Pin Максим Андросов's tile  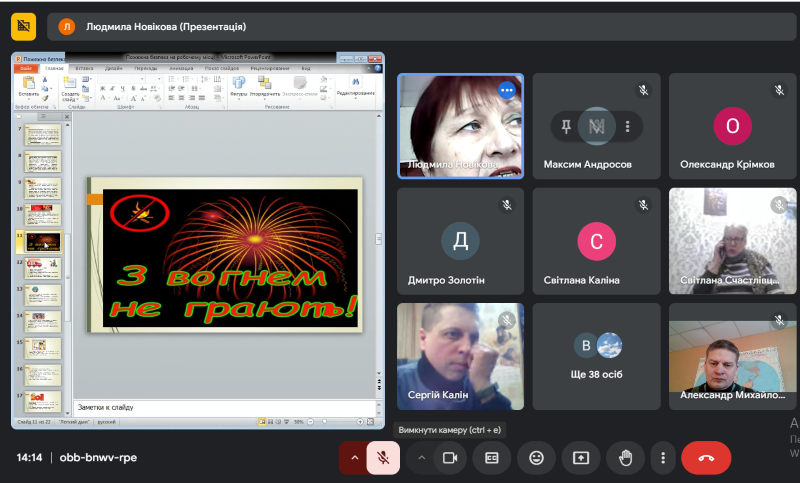[566, 126]
